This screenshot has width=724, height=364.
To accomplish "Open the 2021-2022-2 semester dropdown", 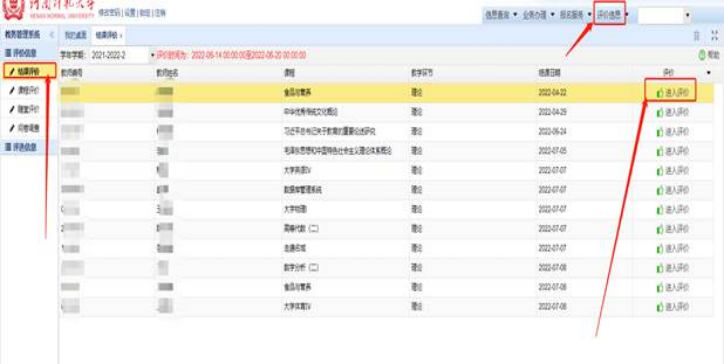I will (x=153, y=55).
